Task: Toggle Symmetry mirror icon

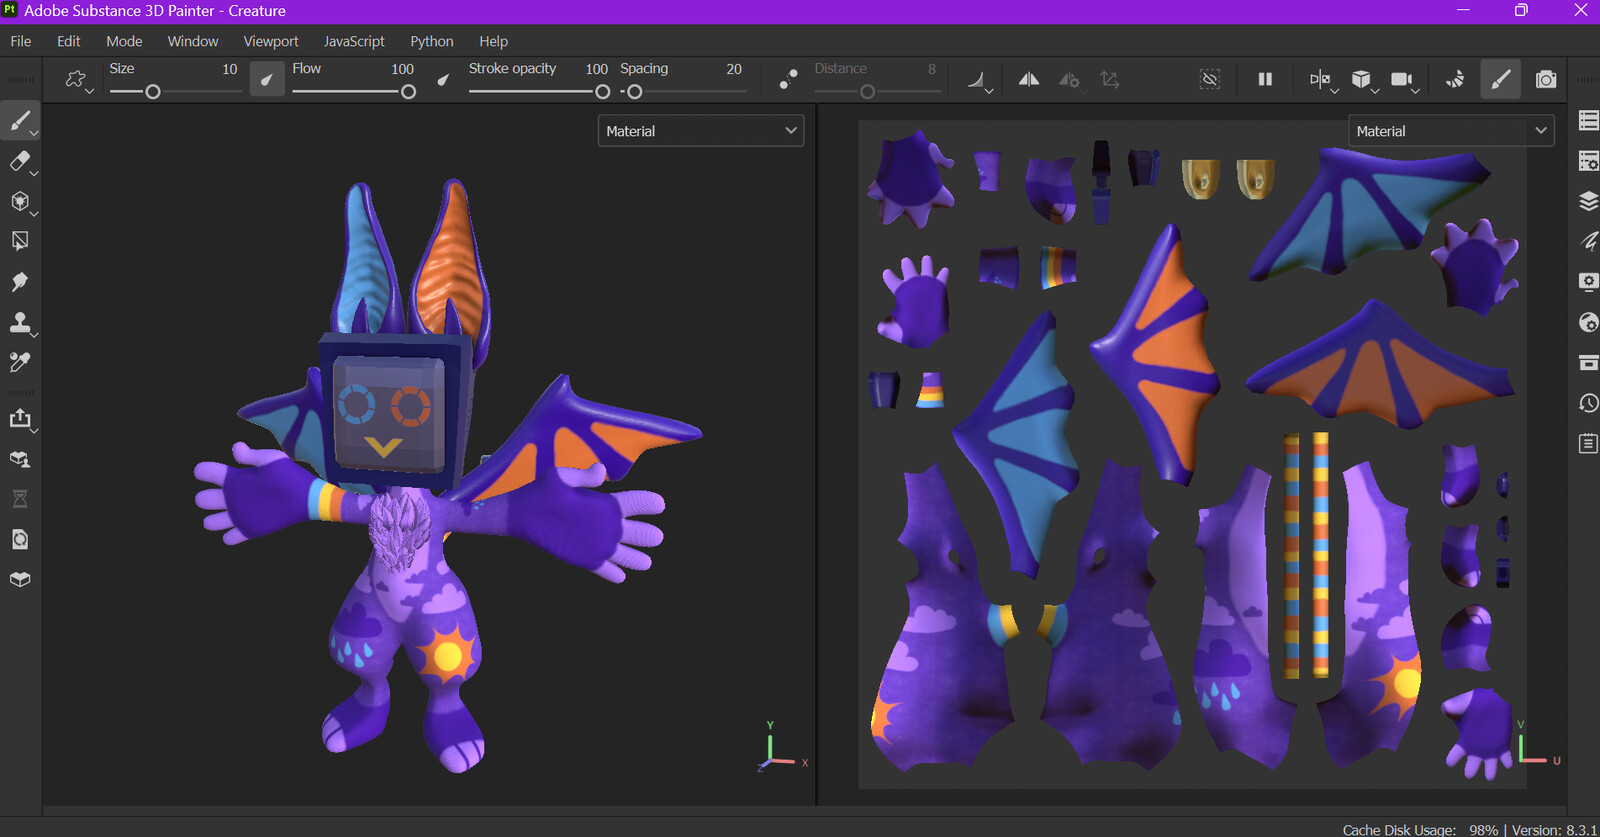Action: 1029,80
